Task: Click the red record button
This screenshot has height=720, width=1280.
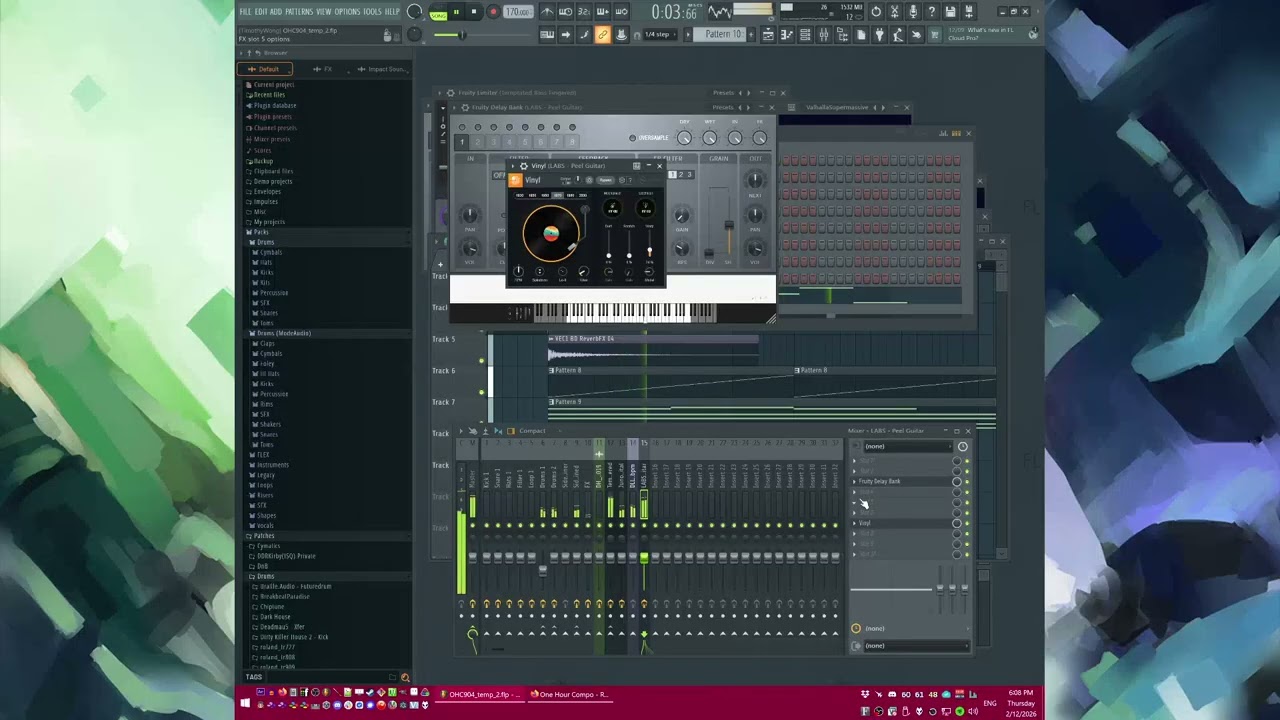Action: click(493, 12)
